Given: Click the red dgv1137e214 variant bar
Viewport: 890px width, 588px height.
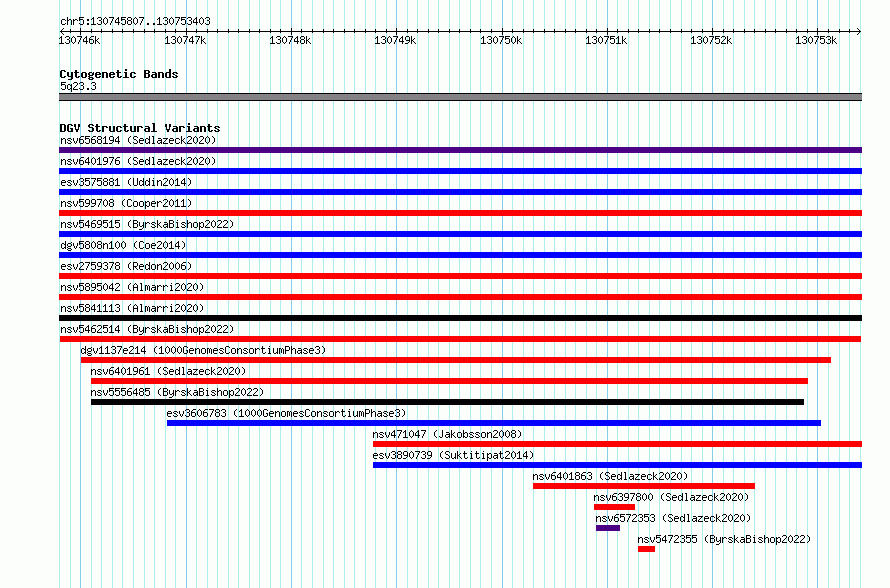Looking at the screenshot, I should click(456, 360).
